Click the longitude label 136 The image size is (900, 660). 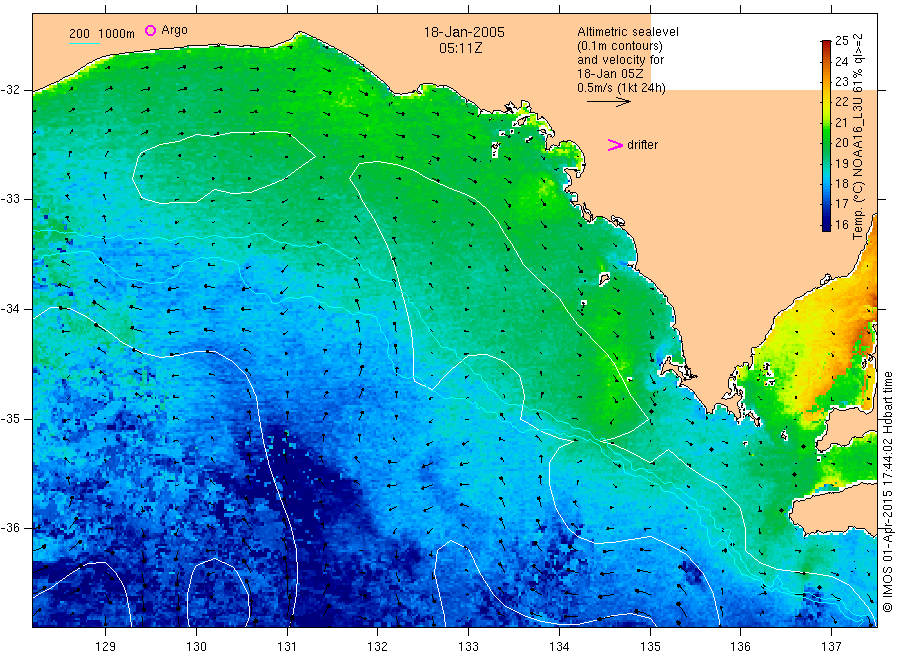pos(740,647)
